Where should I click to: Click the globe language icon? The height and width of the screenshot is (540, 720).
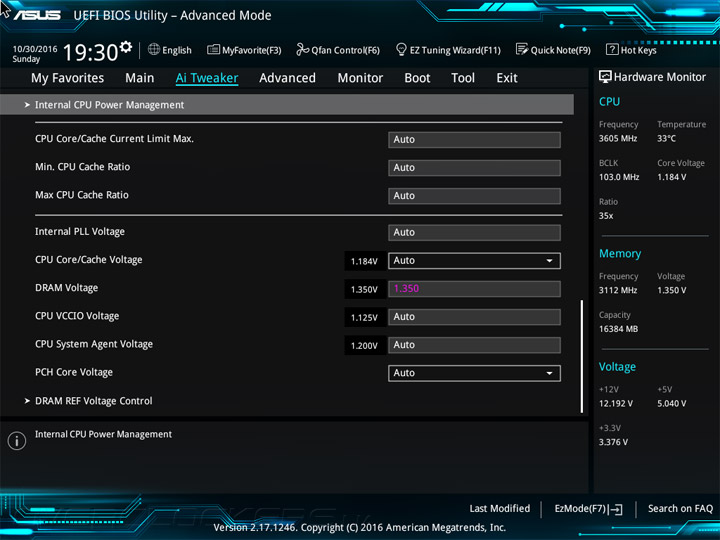pos(154,49)
